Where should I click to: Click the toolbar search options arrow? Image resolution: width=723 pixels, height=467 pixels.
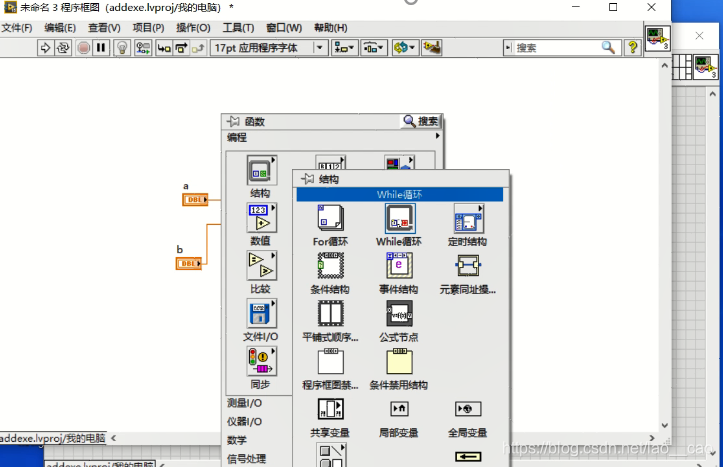pyautogui.click(x=508, y=47)
